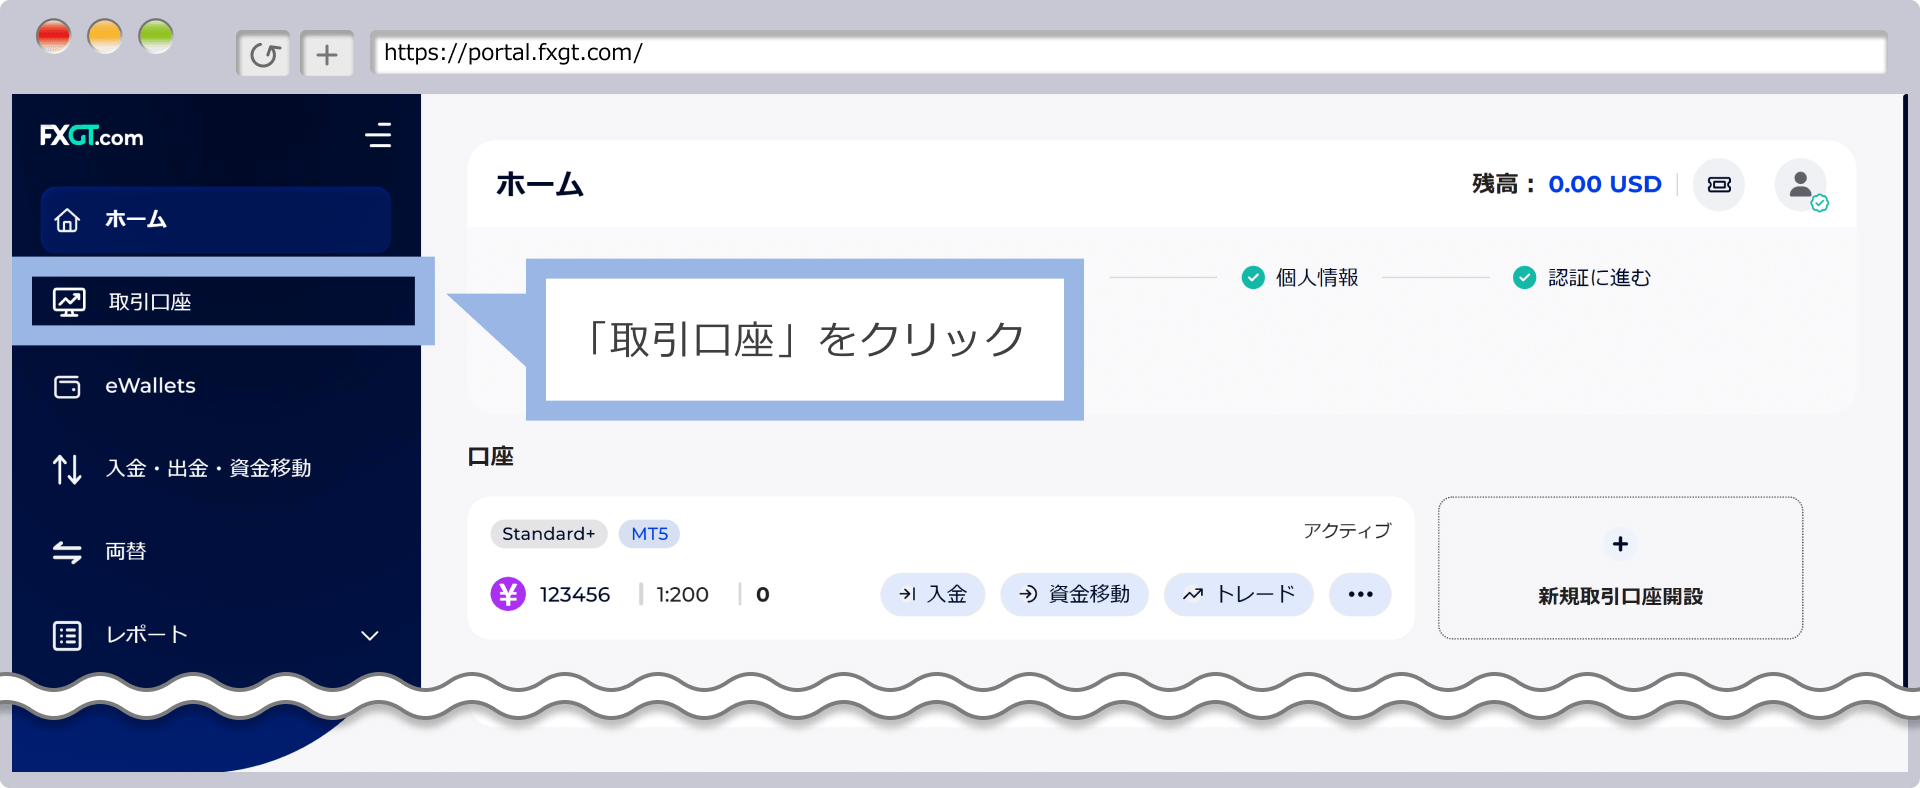Open the user profile avatar
This screenshot has height=788, width=1920.
tap(1801, 185)
